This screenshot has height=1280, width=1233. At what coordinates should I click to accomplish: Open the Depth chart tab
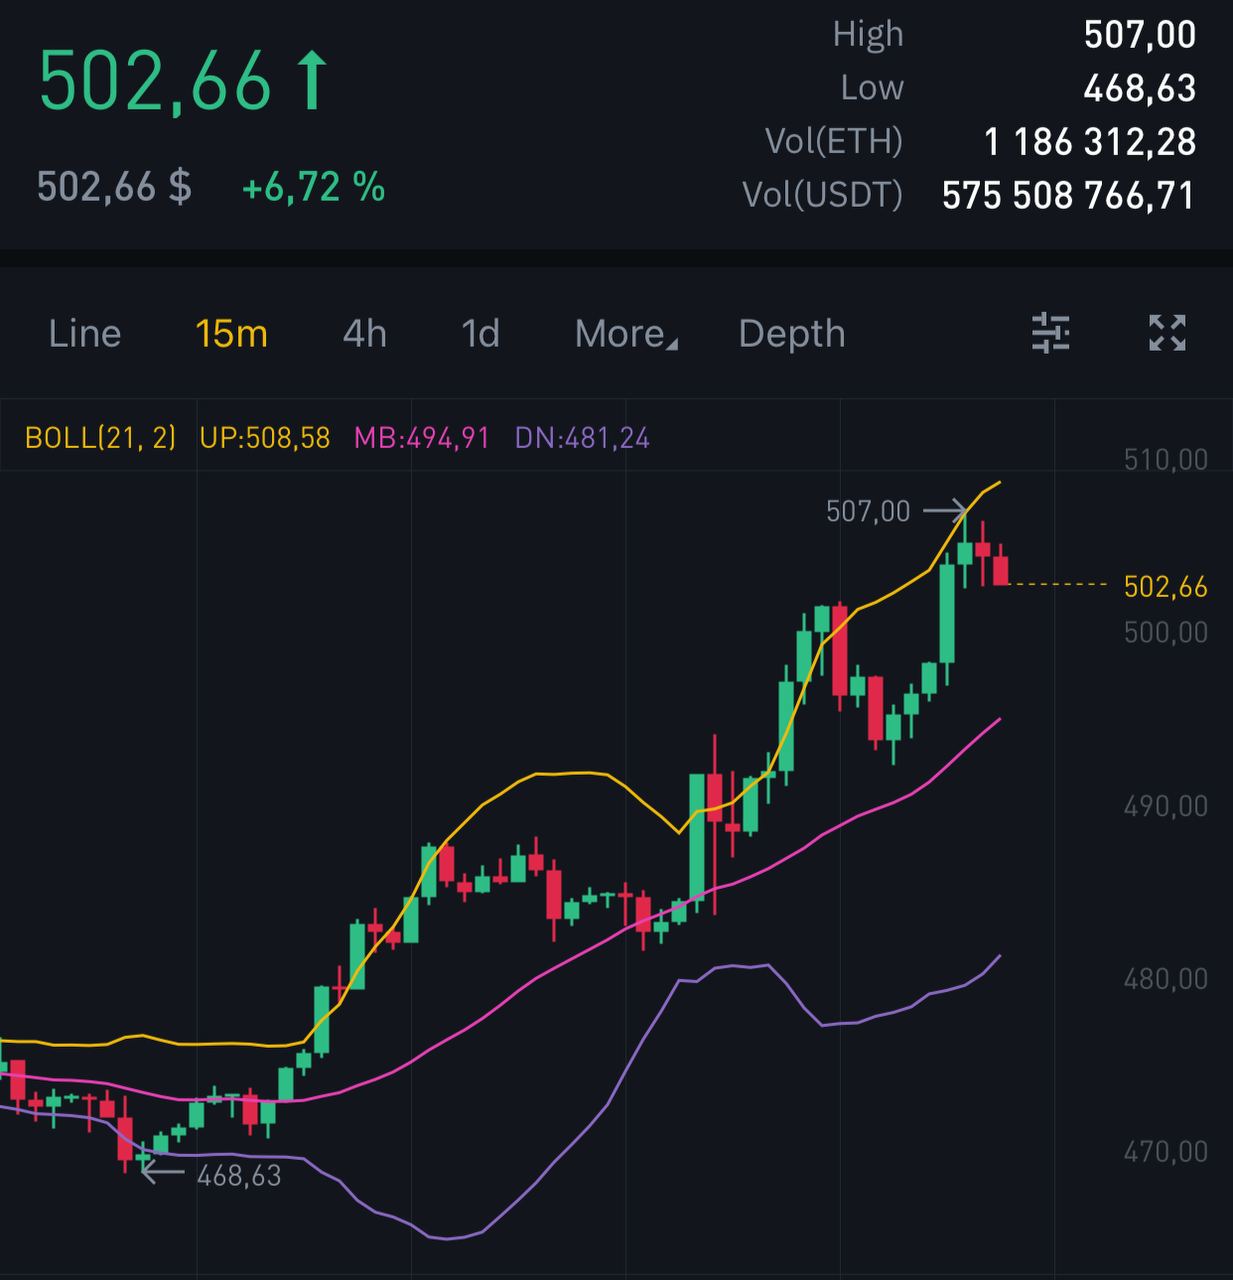point(791,334)
